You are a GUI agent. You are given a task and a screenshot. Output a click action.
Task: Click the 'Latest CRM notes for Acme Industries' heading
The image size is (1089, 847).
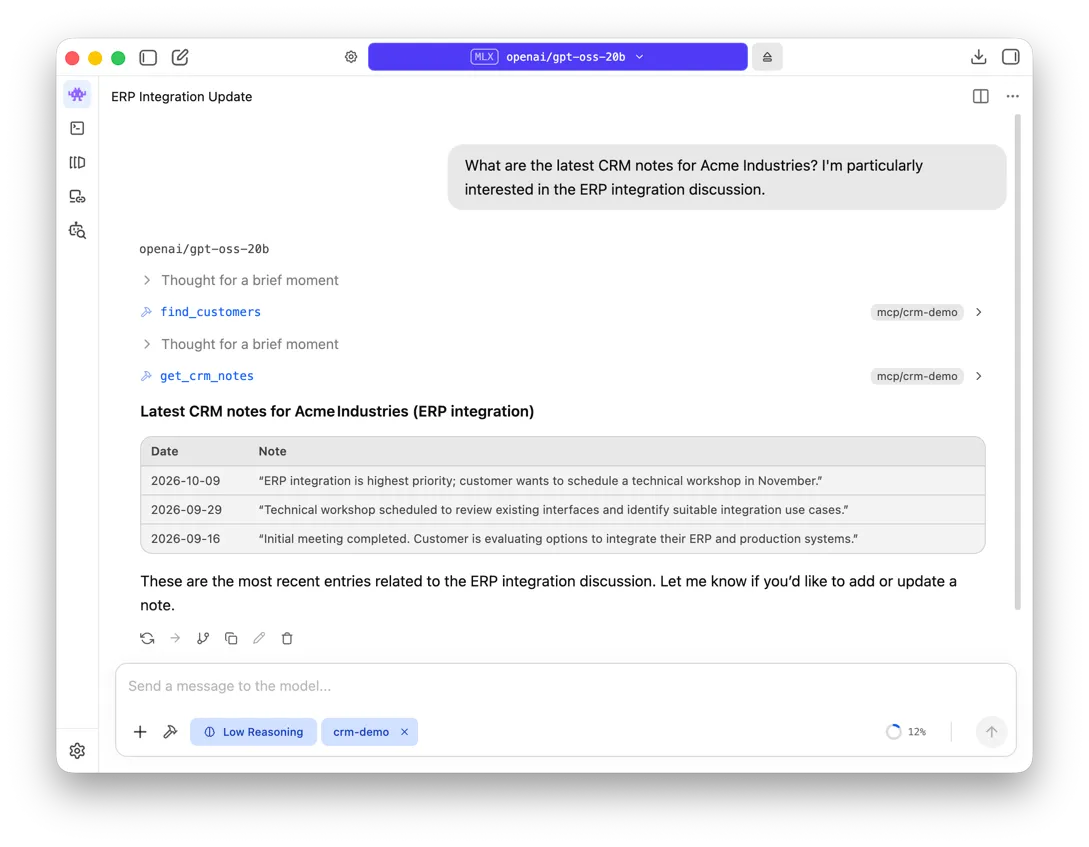tap(337, 412)
